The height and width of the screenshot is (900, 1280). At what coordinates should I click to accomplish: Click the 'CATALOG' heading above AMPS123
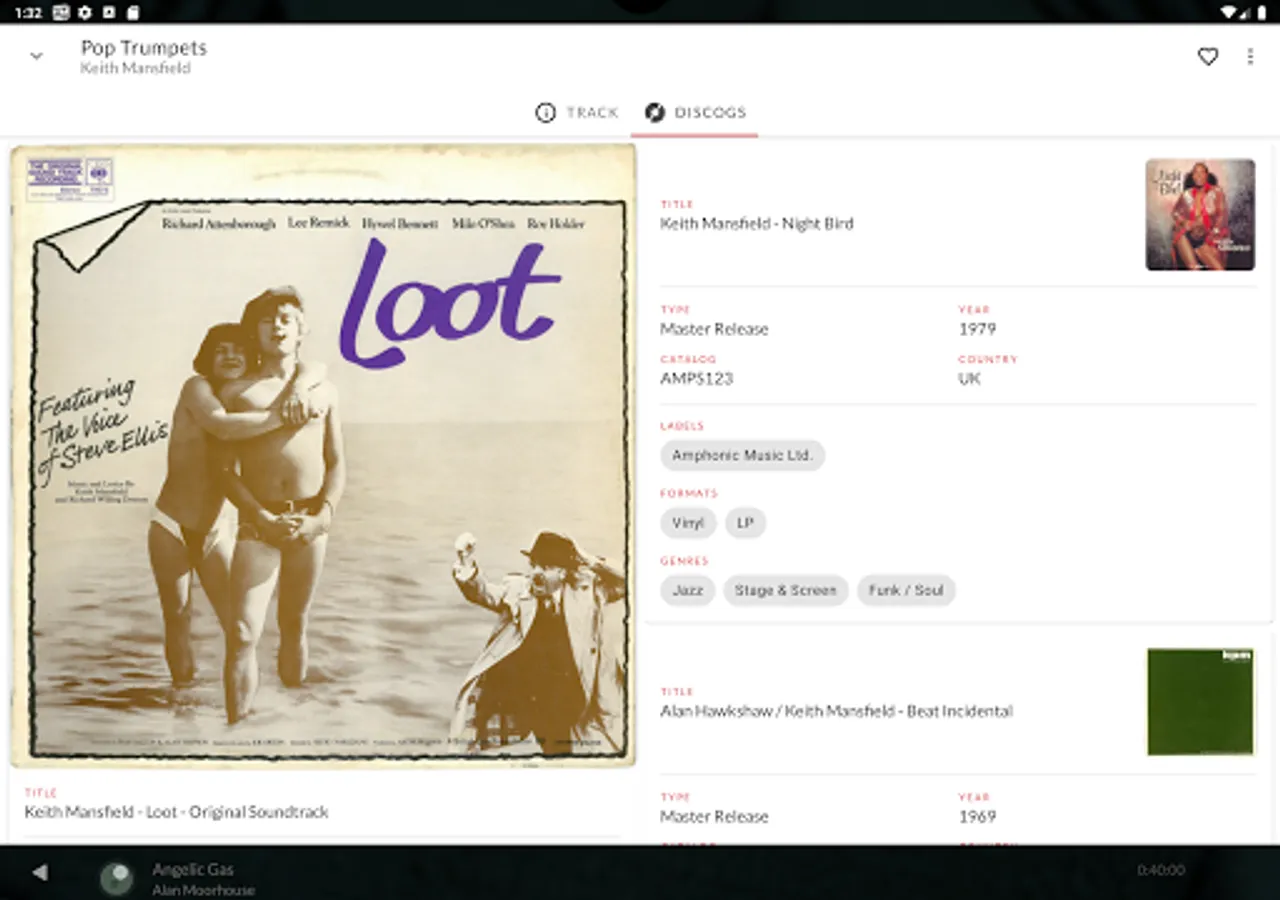pos(688,359)
